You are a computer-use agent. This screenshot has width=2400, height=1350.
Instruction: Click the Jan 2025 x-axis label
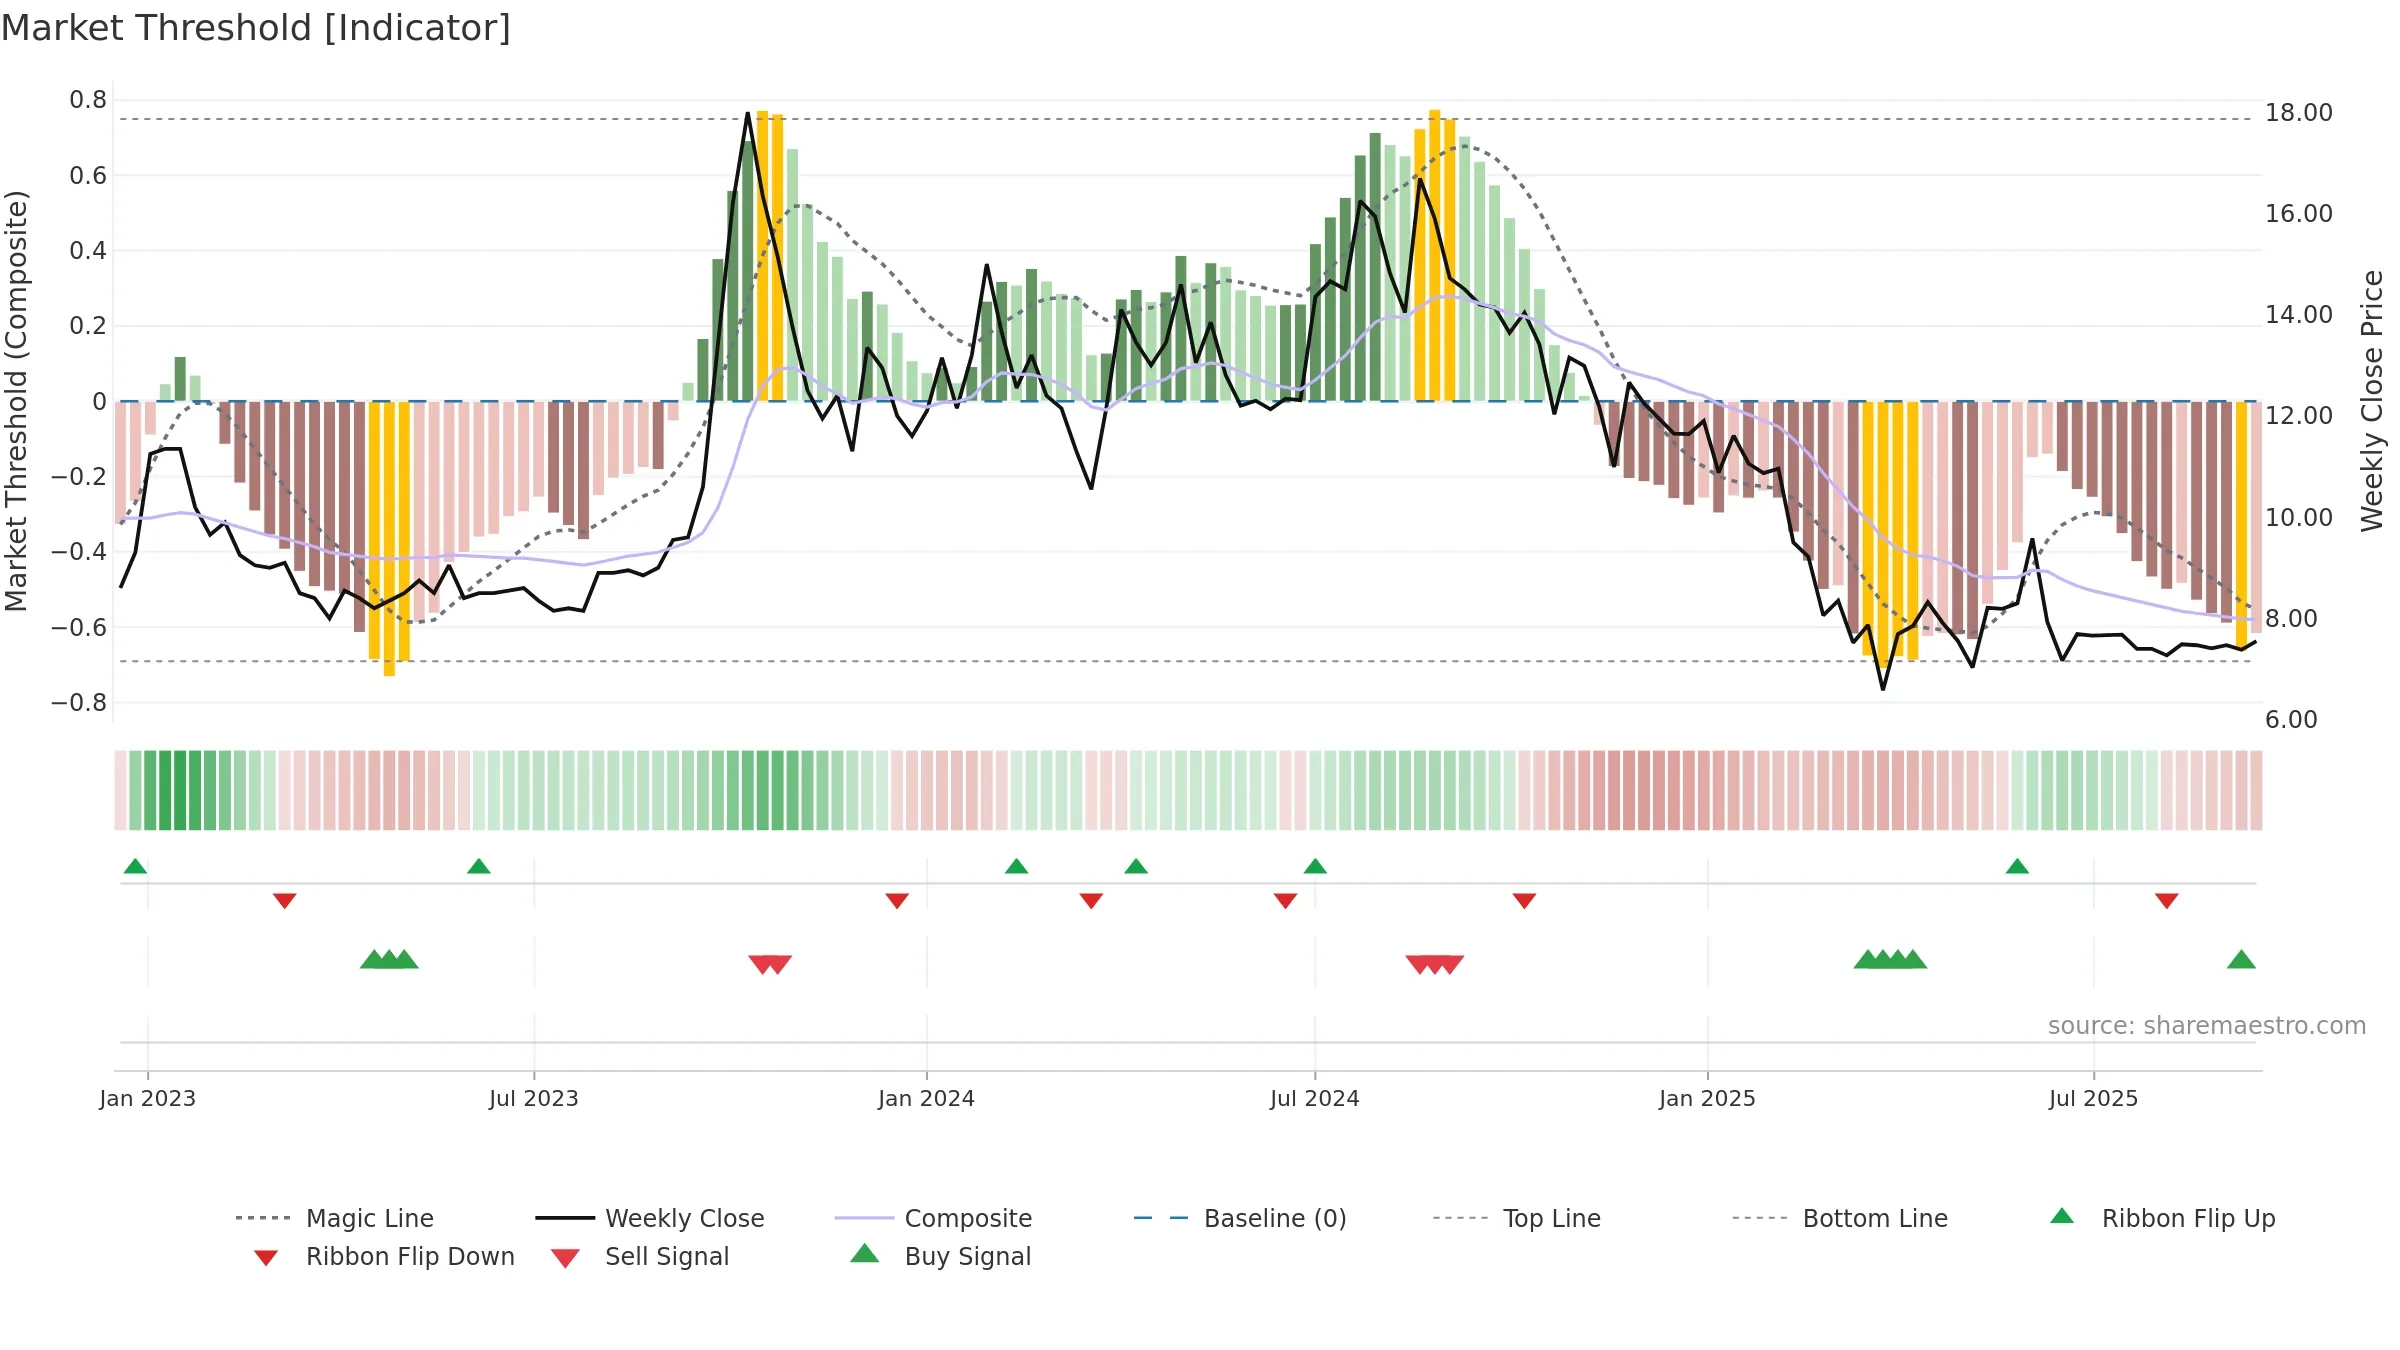pyautogui.click(x=1708, y=1099)
